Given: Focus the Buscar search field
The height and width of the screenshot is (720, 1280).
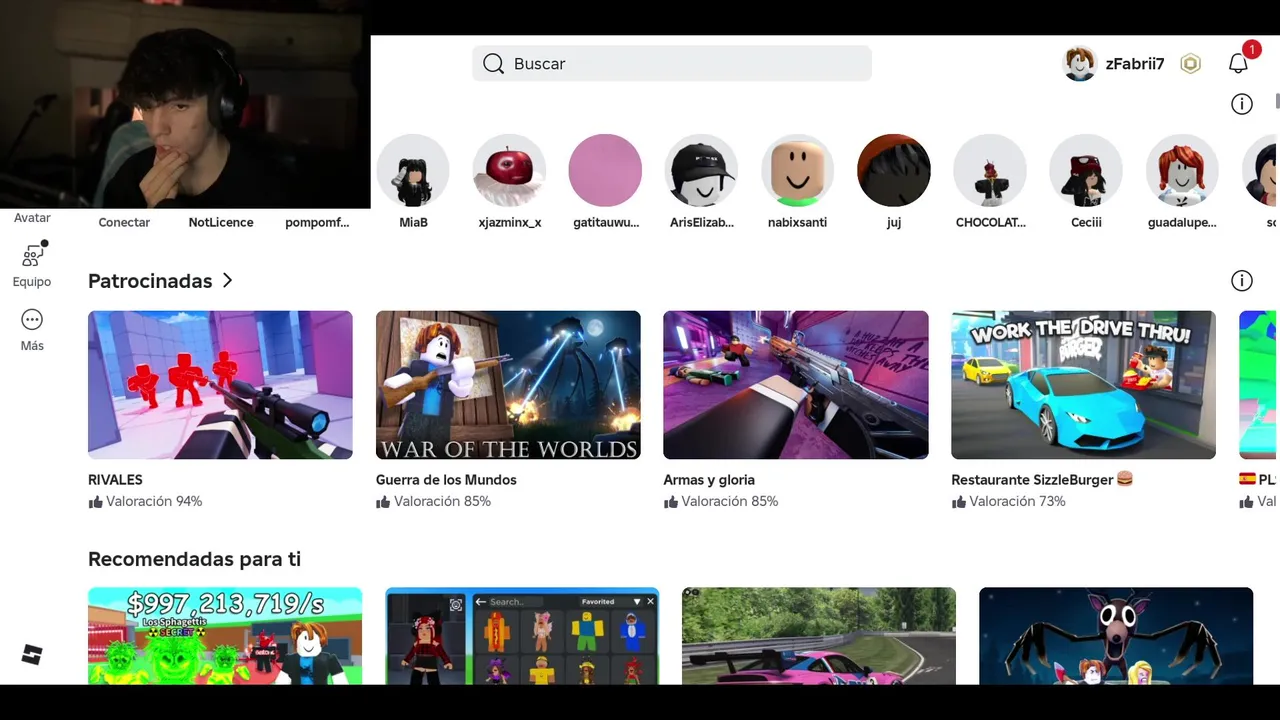Looking at the screenshot, I should [x=672, y=64].
